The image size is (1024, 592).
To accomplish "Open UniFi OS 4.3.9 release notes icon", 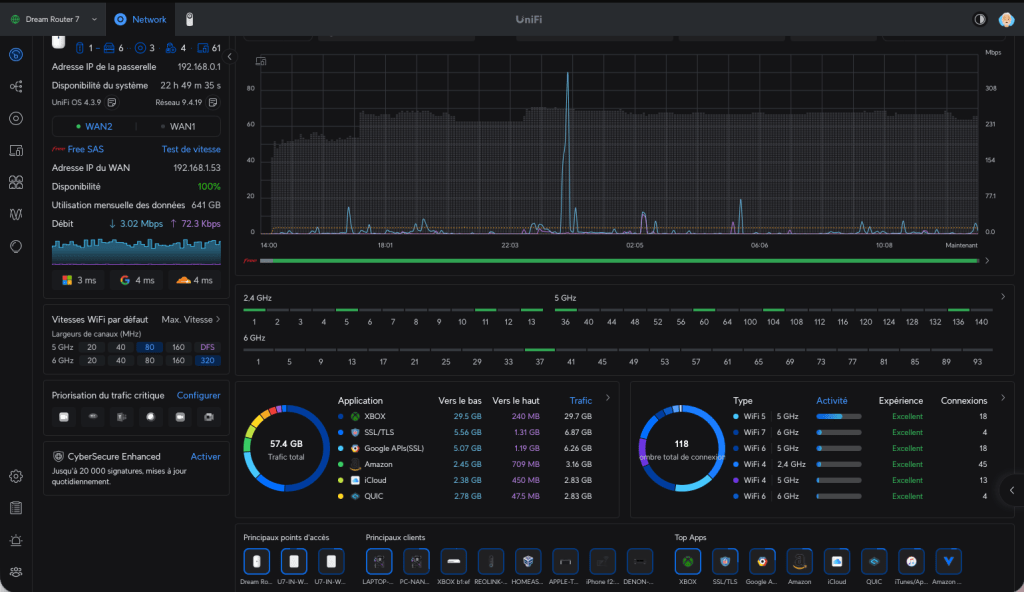I will (112, 102).
